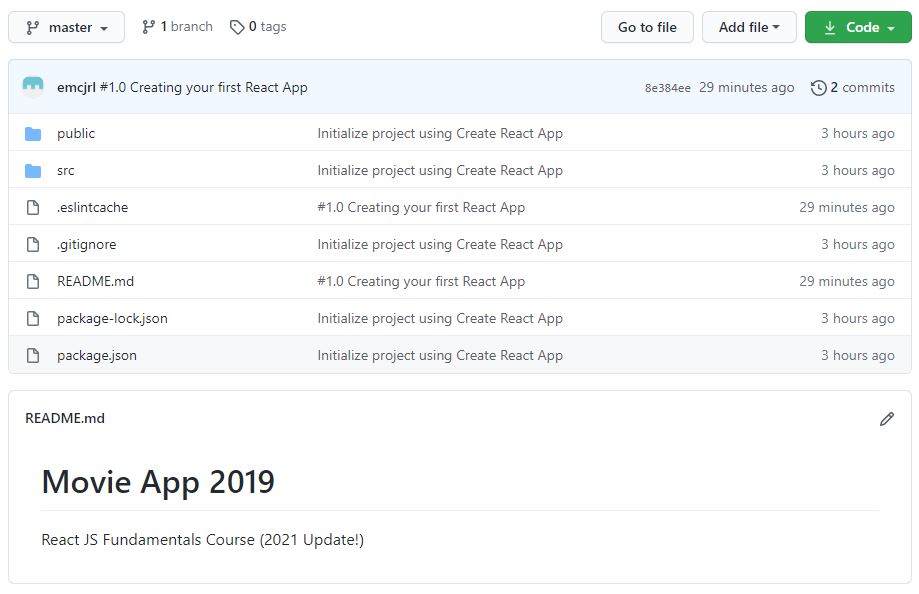Open latest commit message in header
The image size is (919, 594).
point(204,87)
